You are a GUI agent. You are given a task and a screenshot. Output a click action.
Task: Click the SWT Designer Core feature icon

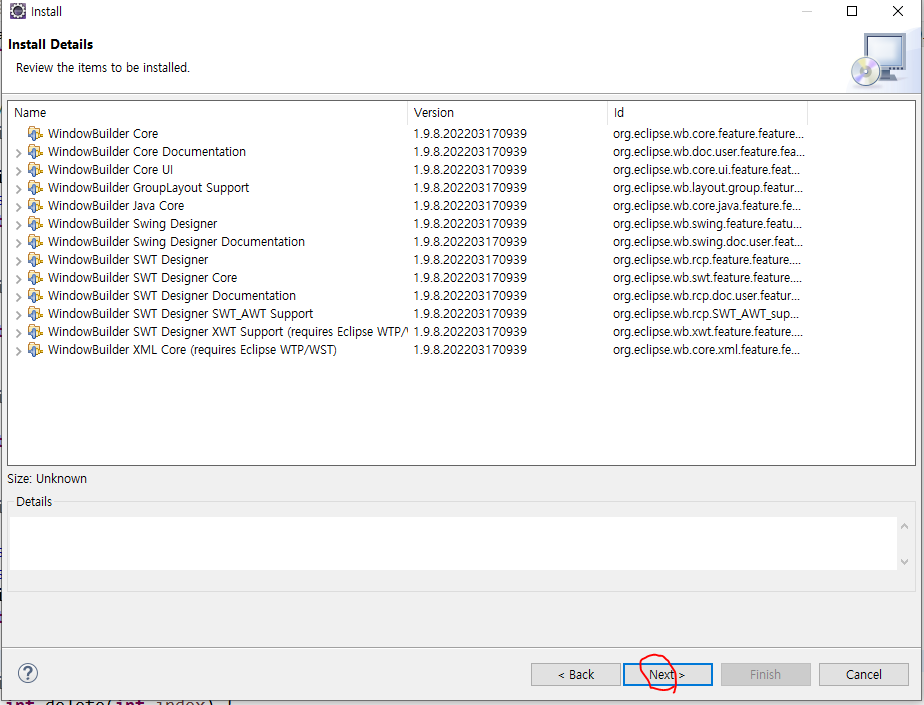35,278
